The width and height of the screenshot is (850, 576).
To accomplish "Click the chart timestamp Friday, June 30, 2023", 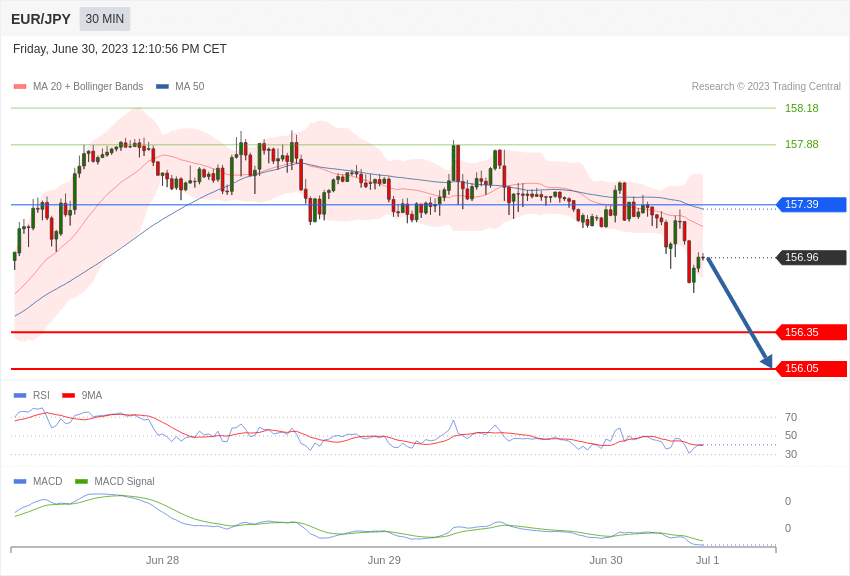I will click(120, 49).
